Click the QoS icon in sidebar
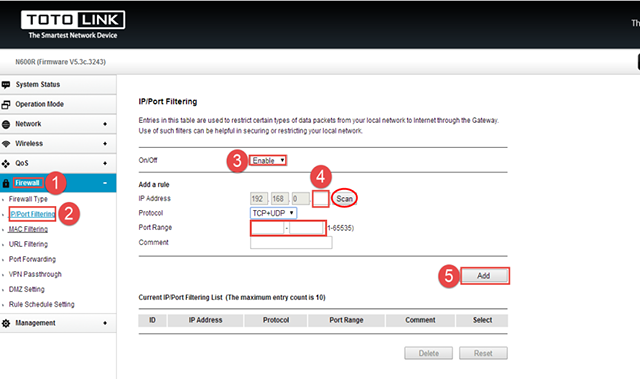The image size is (640, 379). (6, 164)
